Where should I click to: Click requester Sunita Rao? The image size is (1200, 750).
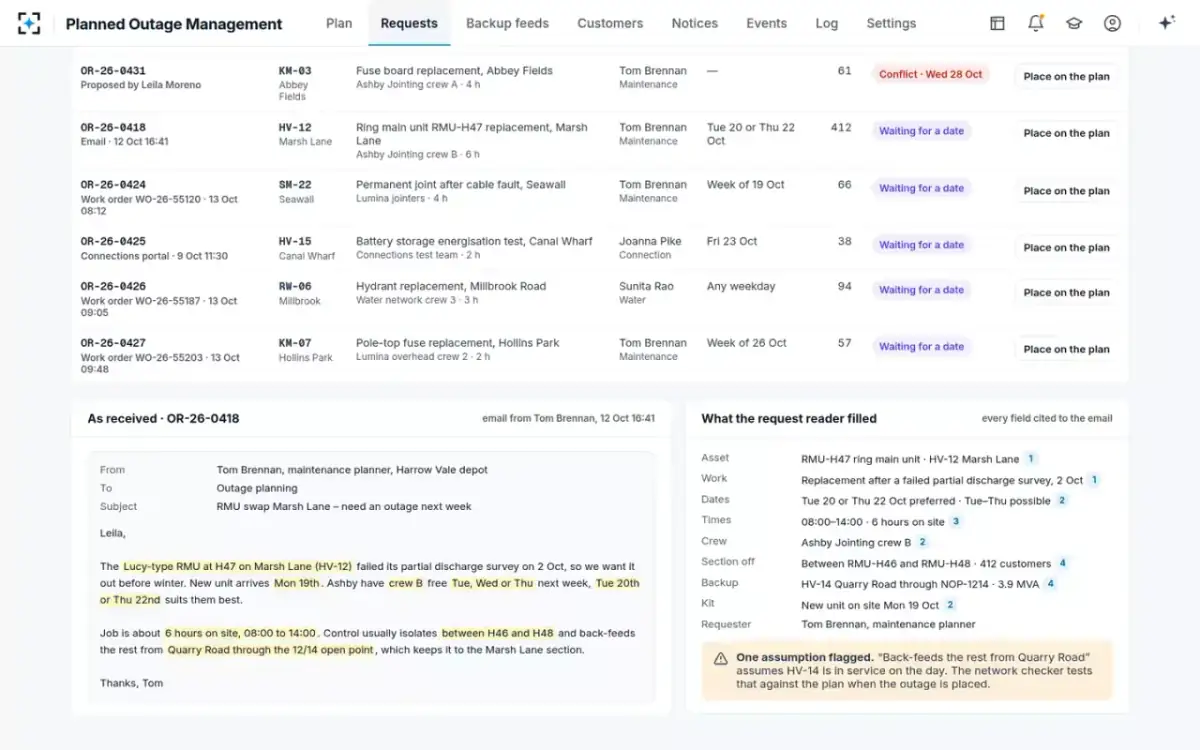646,287
